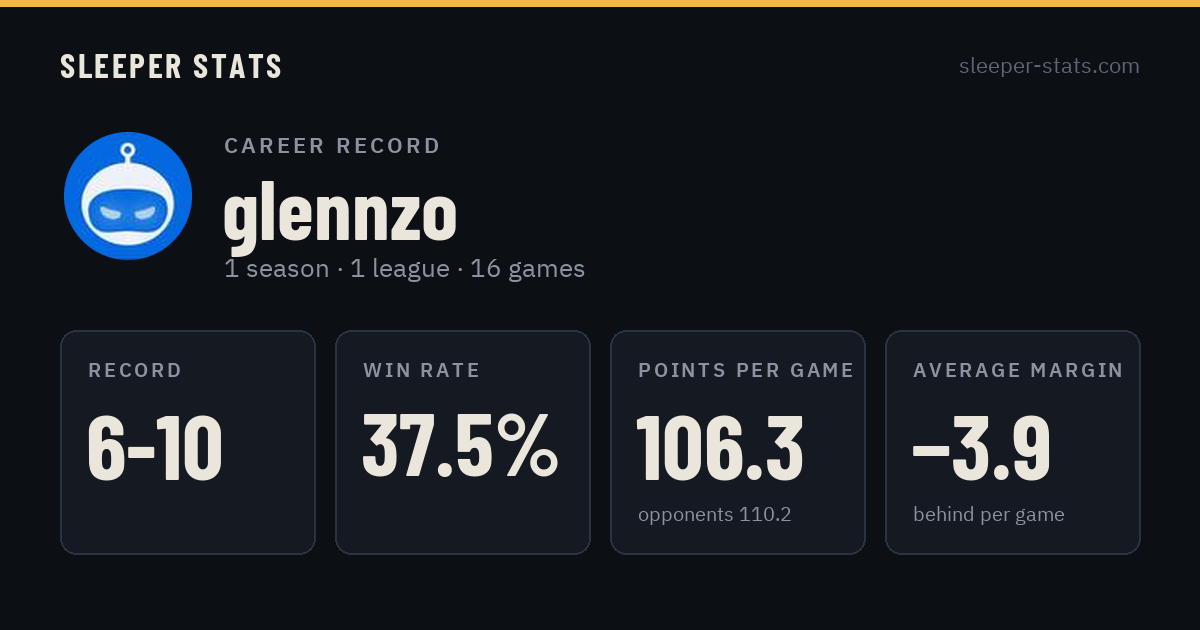Click the opponents 110.2 subtext
Screen dimensions: 1200x630
(714, 515)
